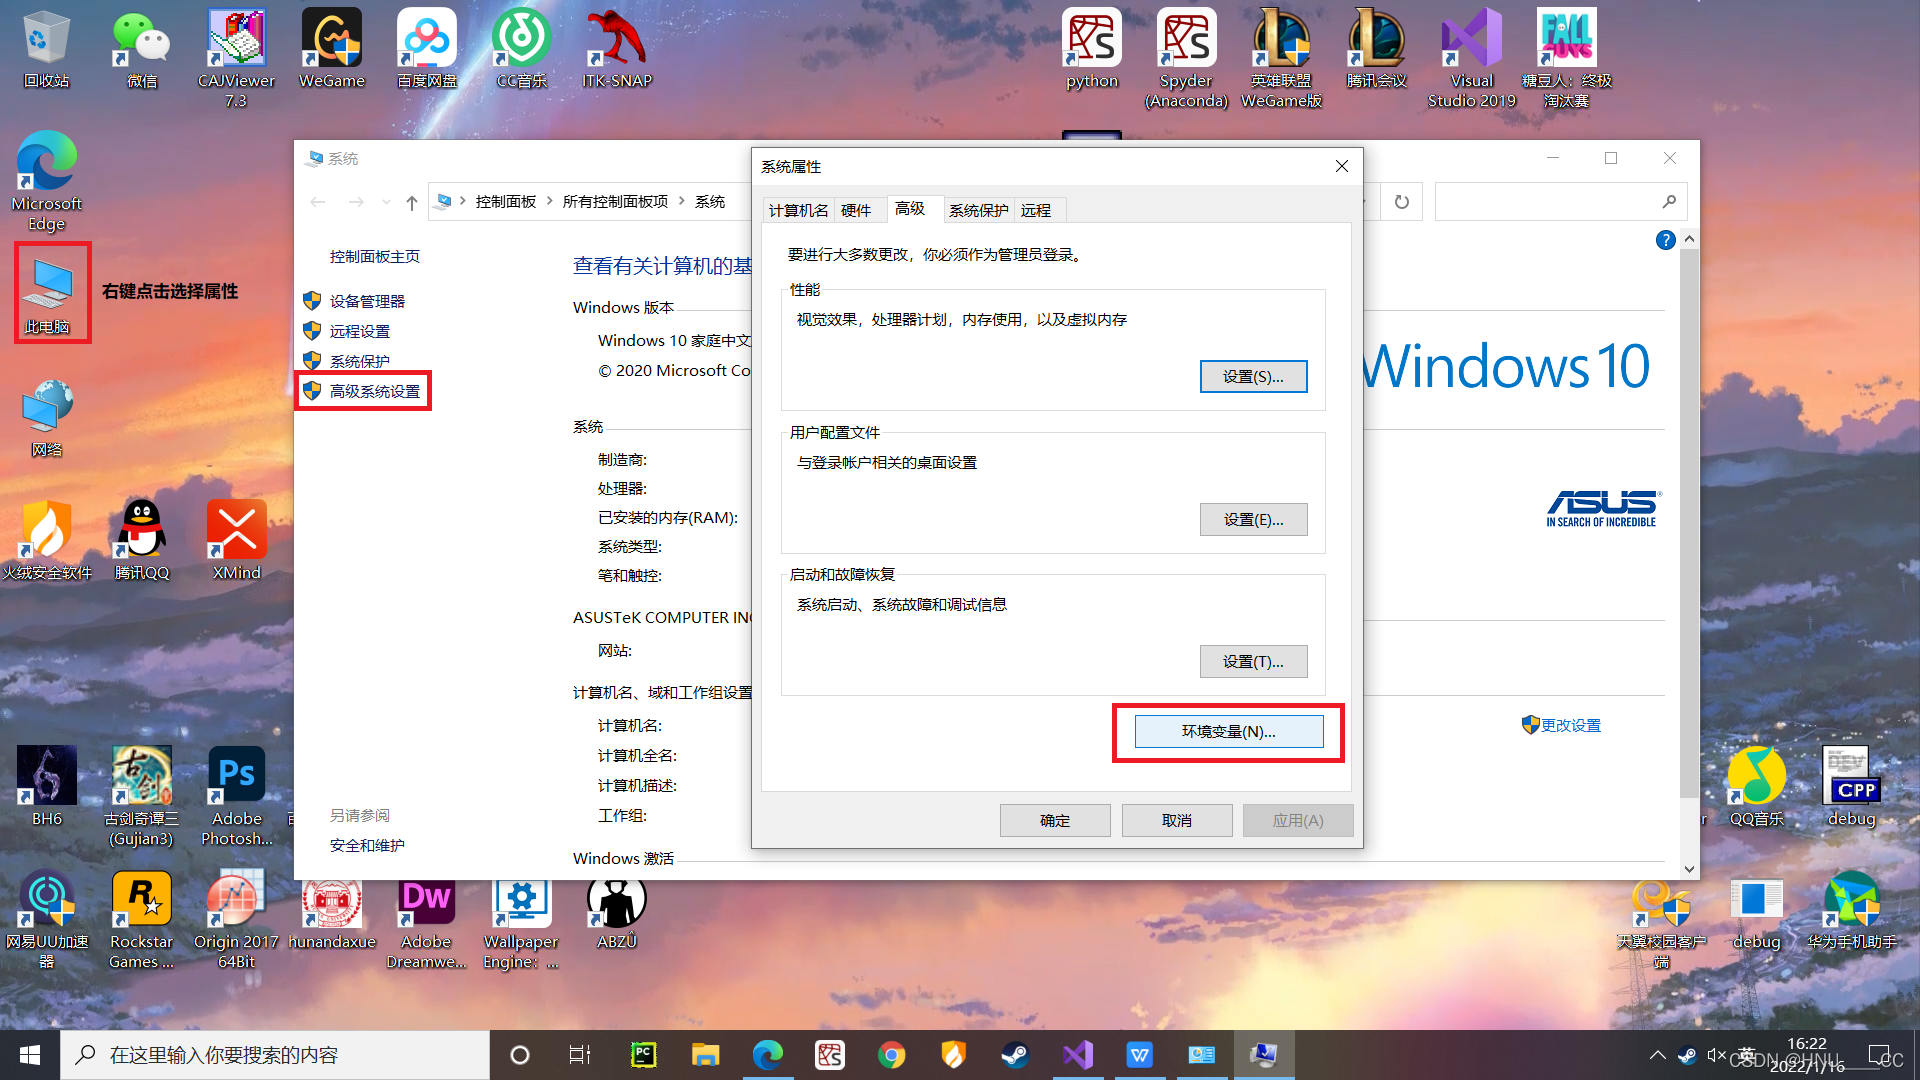The image size is (1920, 1080).
Task: Switch to the 硬件 tab
Action: pyautogui.click(x=856, y=210)
